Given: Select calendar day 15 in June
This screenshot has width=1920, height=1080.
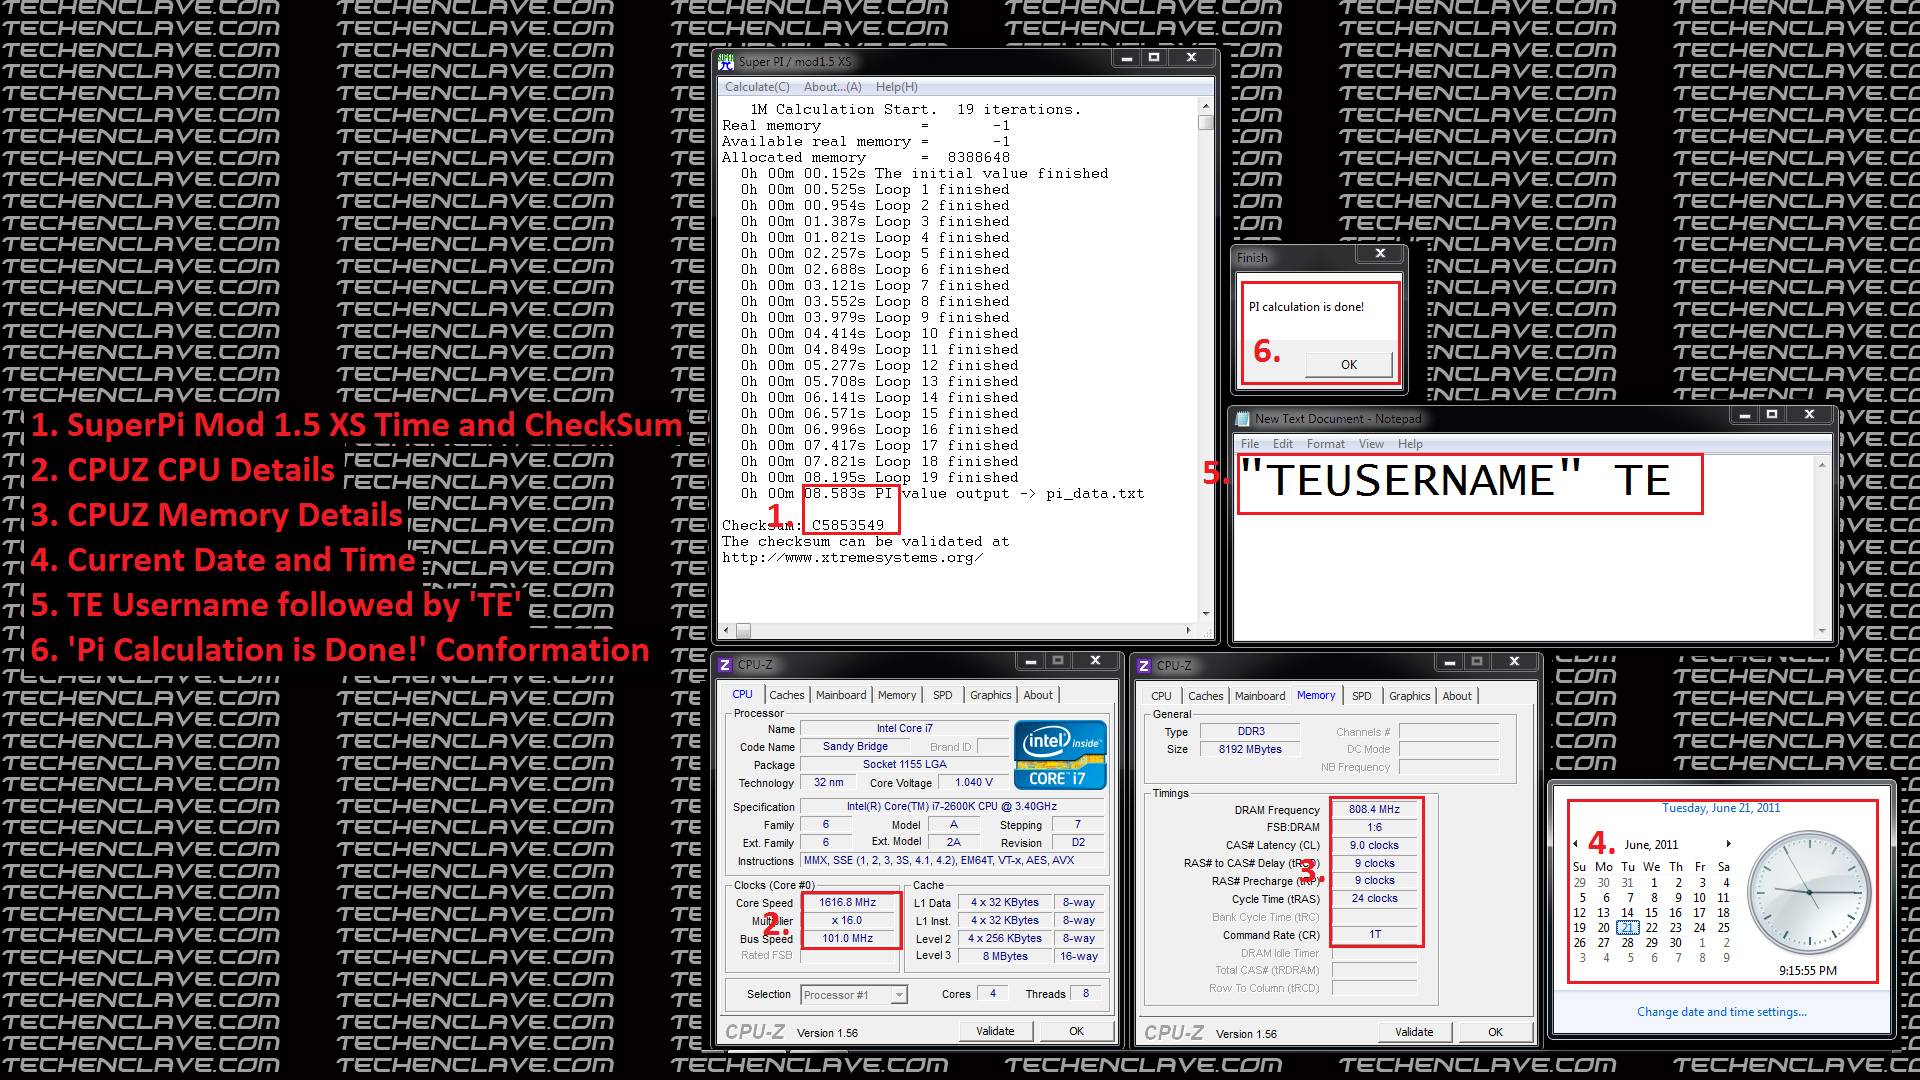Looking at the screenshot, I should tap(1651, 913).
